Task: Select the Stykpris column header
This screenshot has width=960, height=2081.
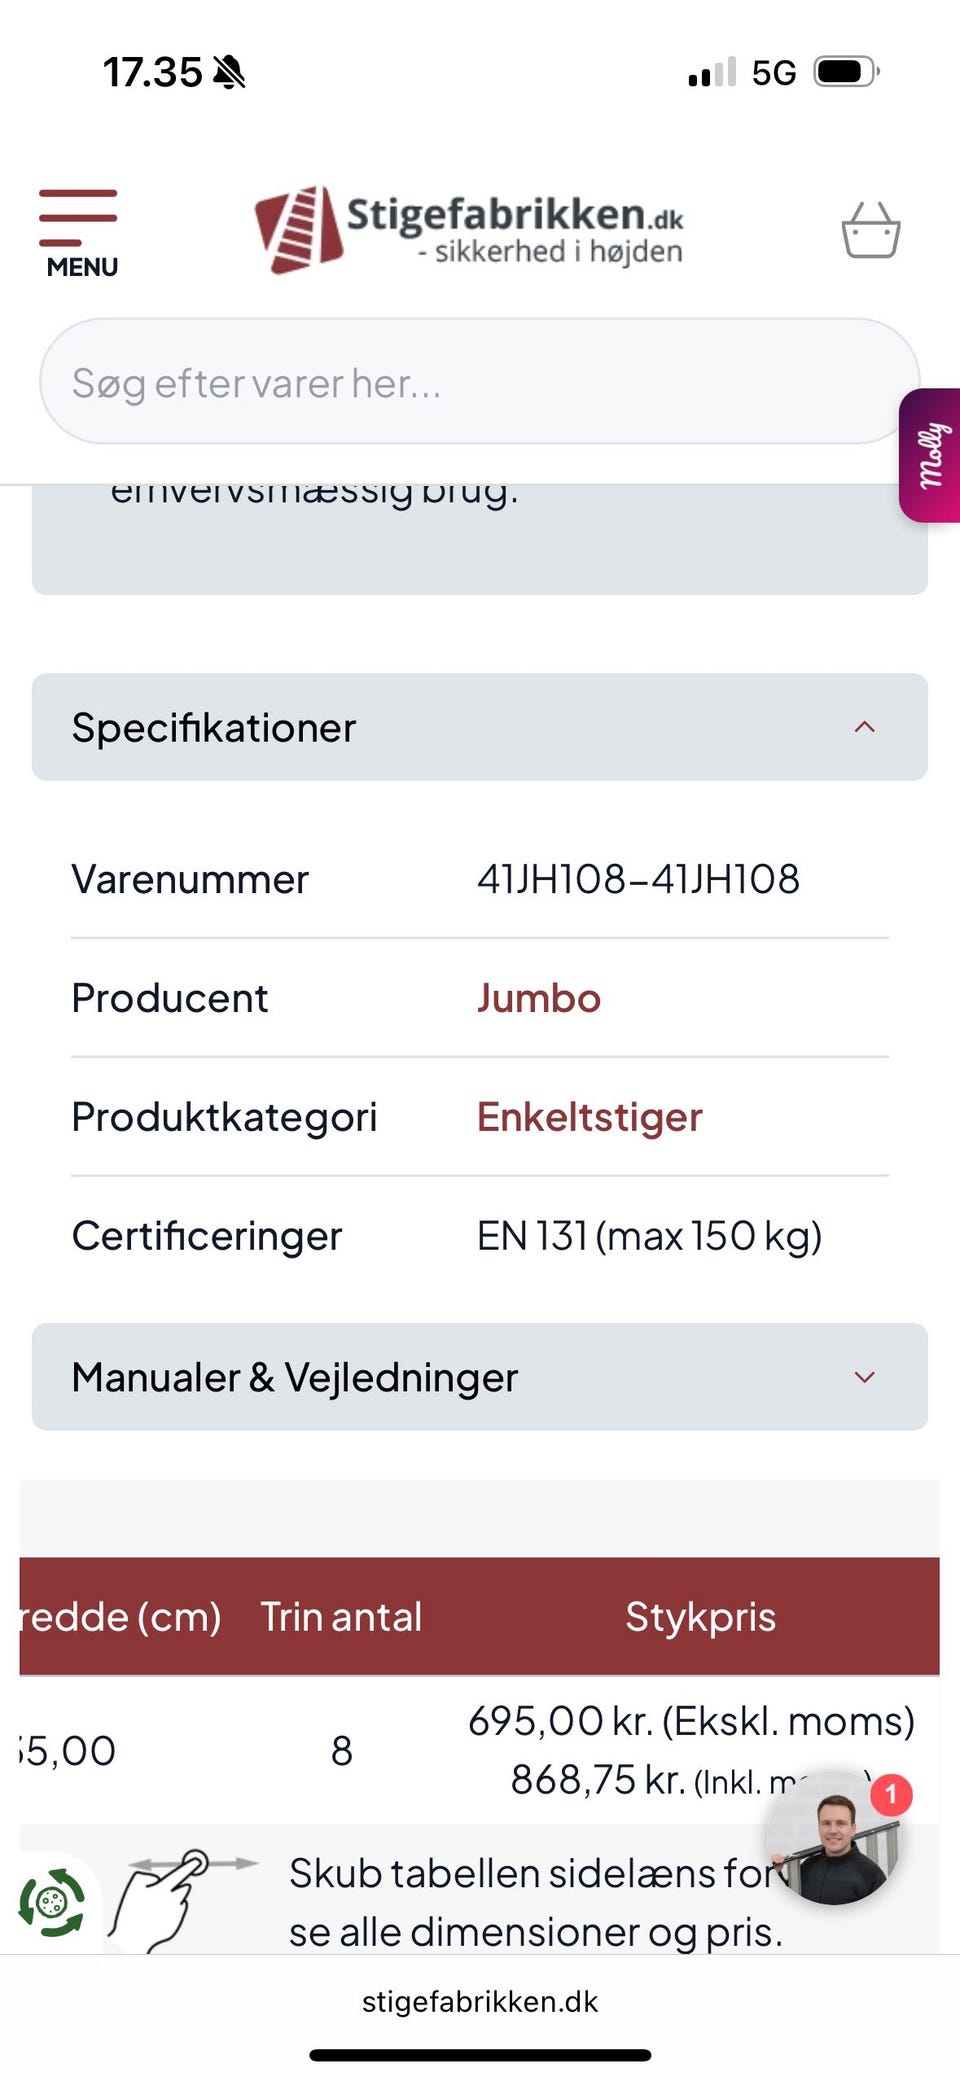Action: click(700, 1616)
